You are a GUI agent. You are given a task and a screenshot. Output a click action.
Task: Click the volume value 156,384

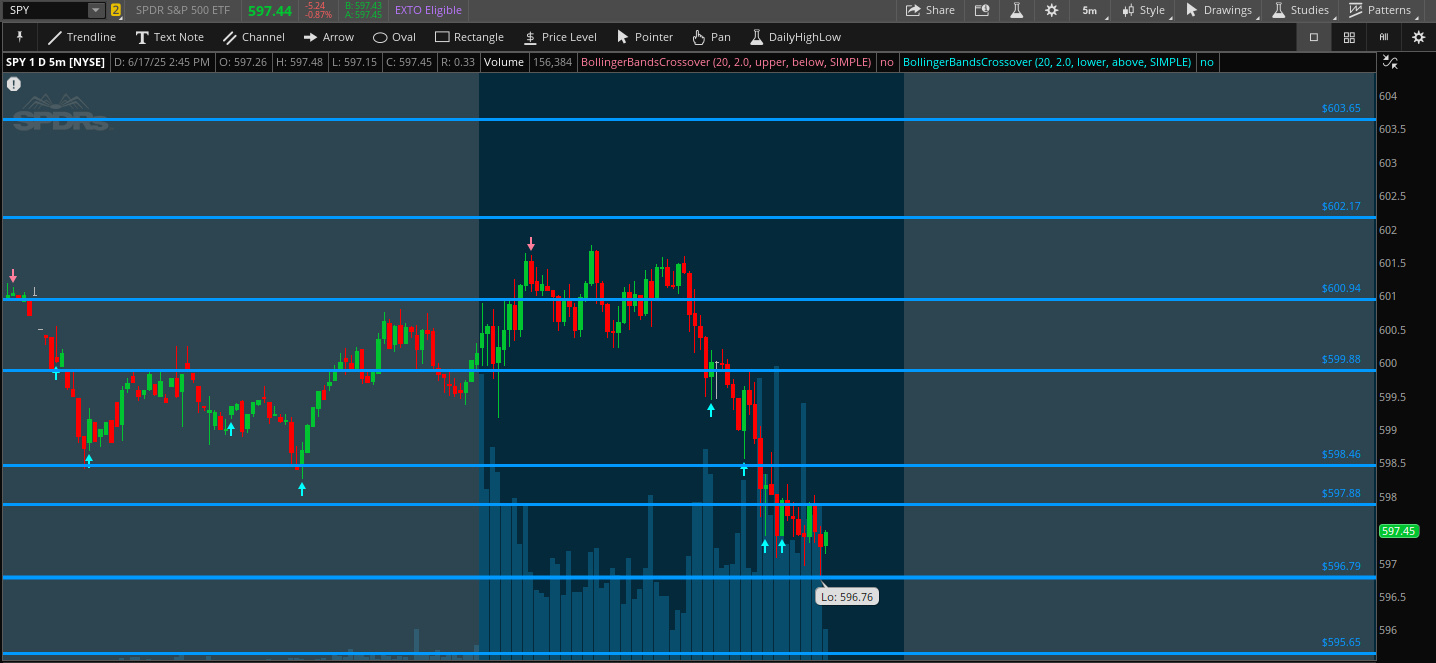pos(553,62)
